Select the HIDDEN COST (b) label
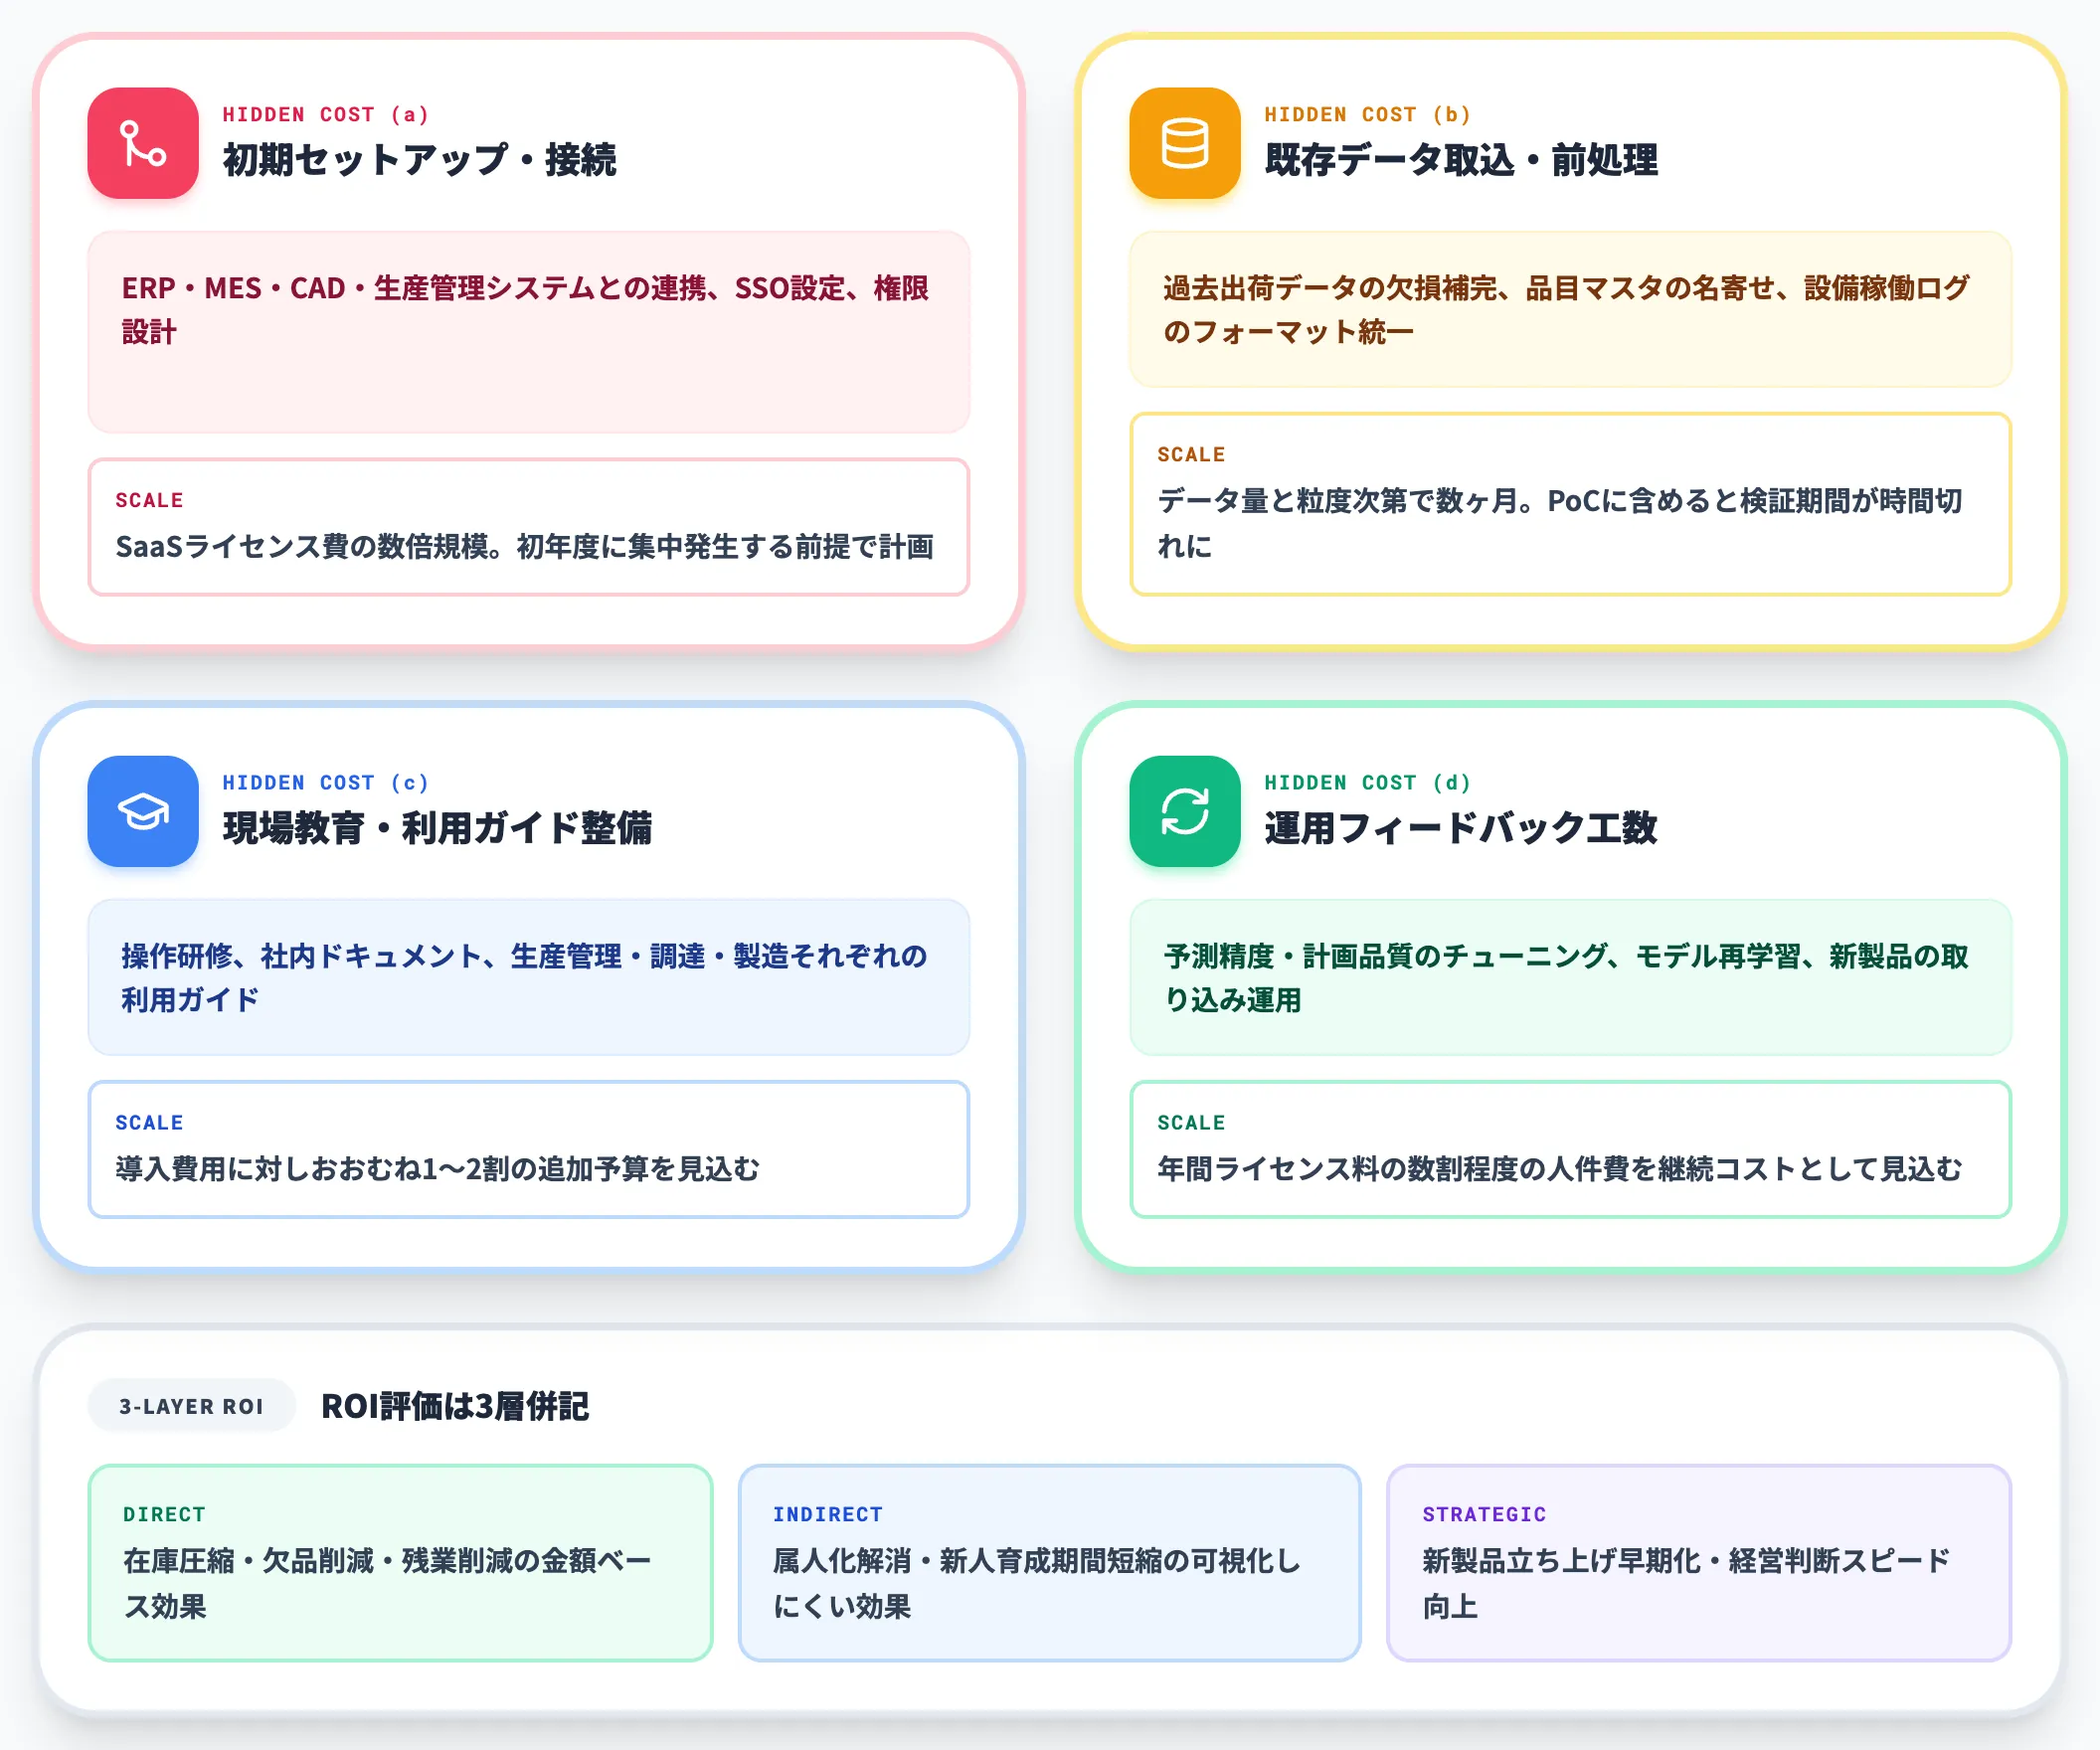Screen dimensions: 2100x1750 click(1368, 115)
